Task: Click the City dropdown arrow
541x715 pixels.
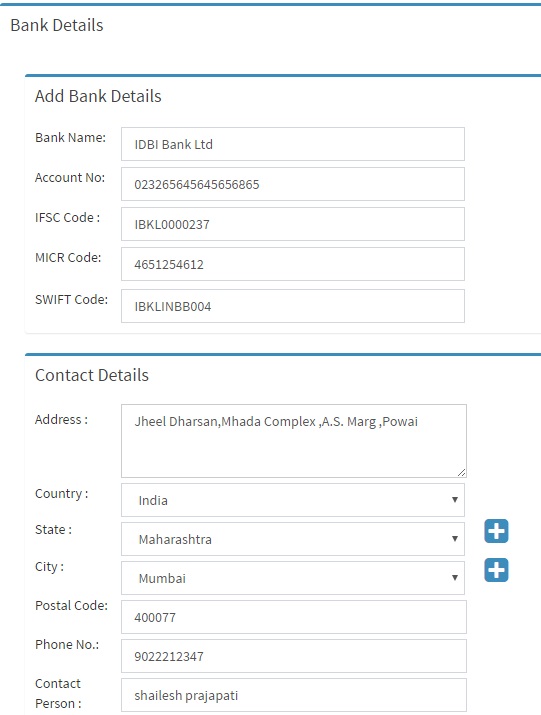Action: (455, 578)
